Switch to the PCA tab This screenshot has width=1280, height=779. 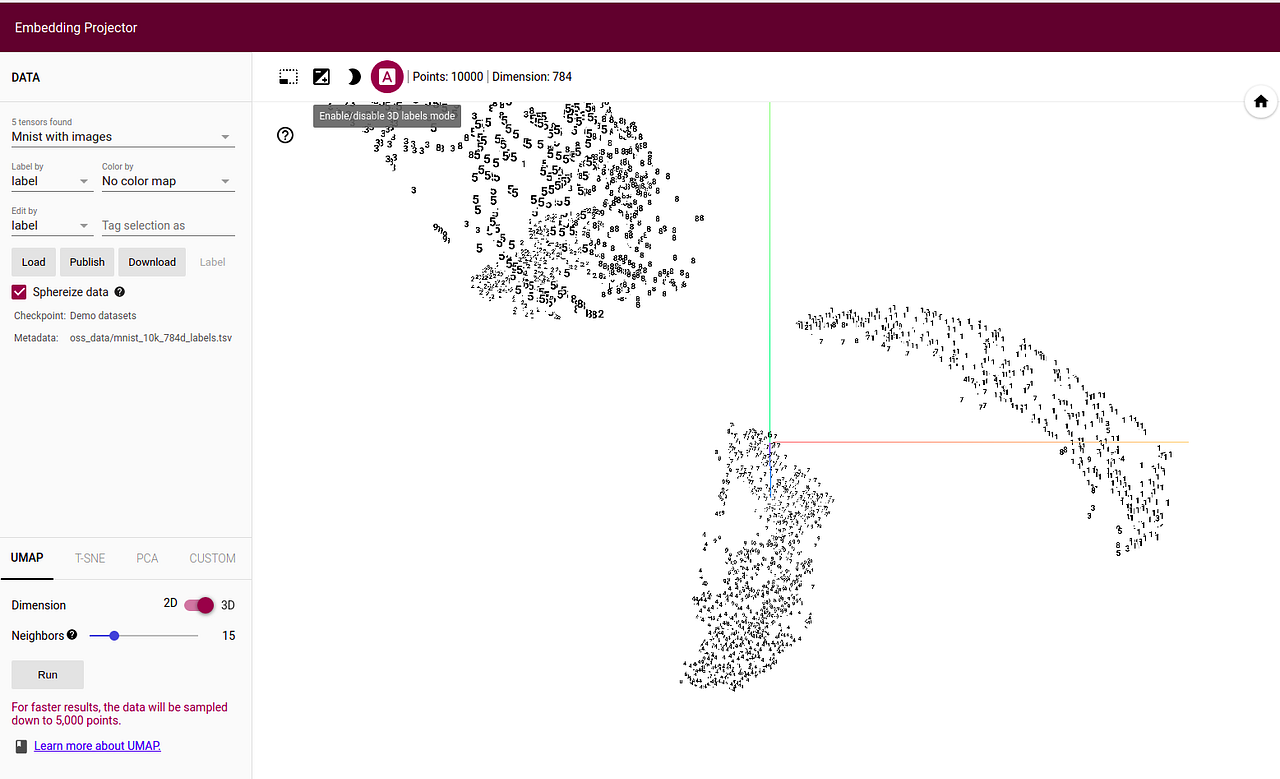(146, 558)
